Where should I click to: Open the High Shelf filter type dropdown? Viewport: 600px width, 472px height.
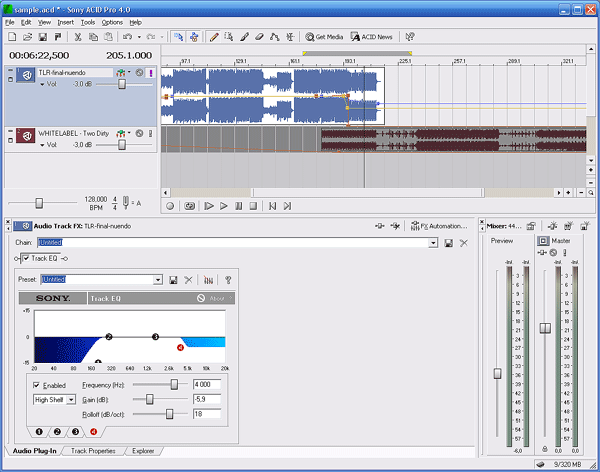coord(72,399)
